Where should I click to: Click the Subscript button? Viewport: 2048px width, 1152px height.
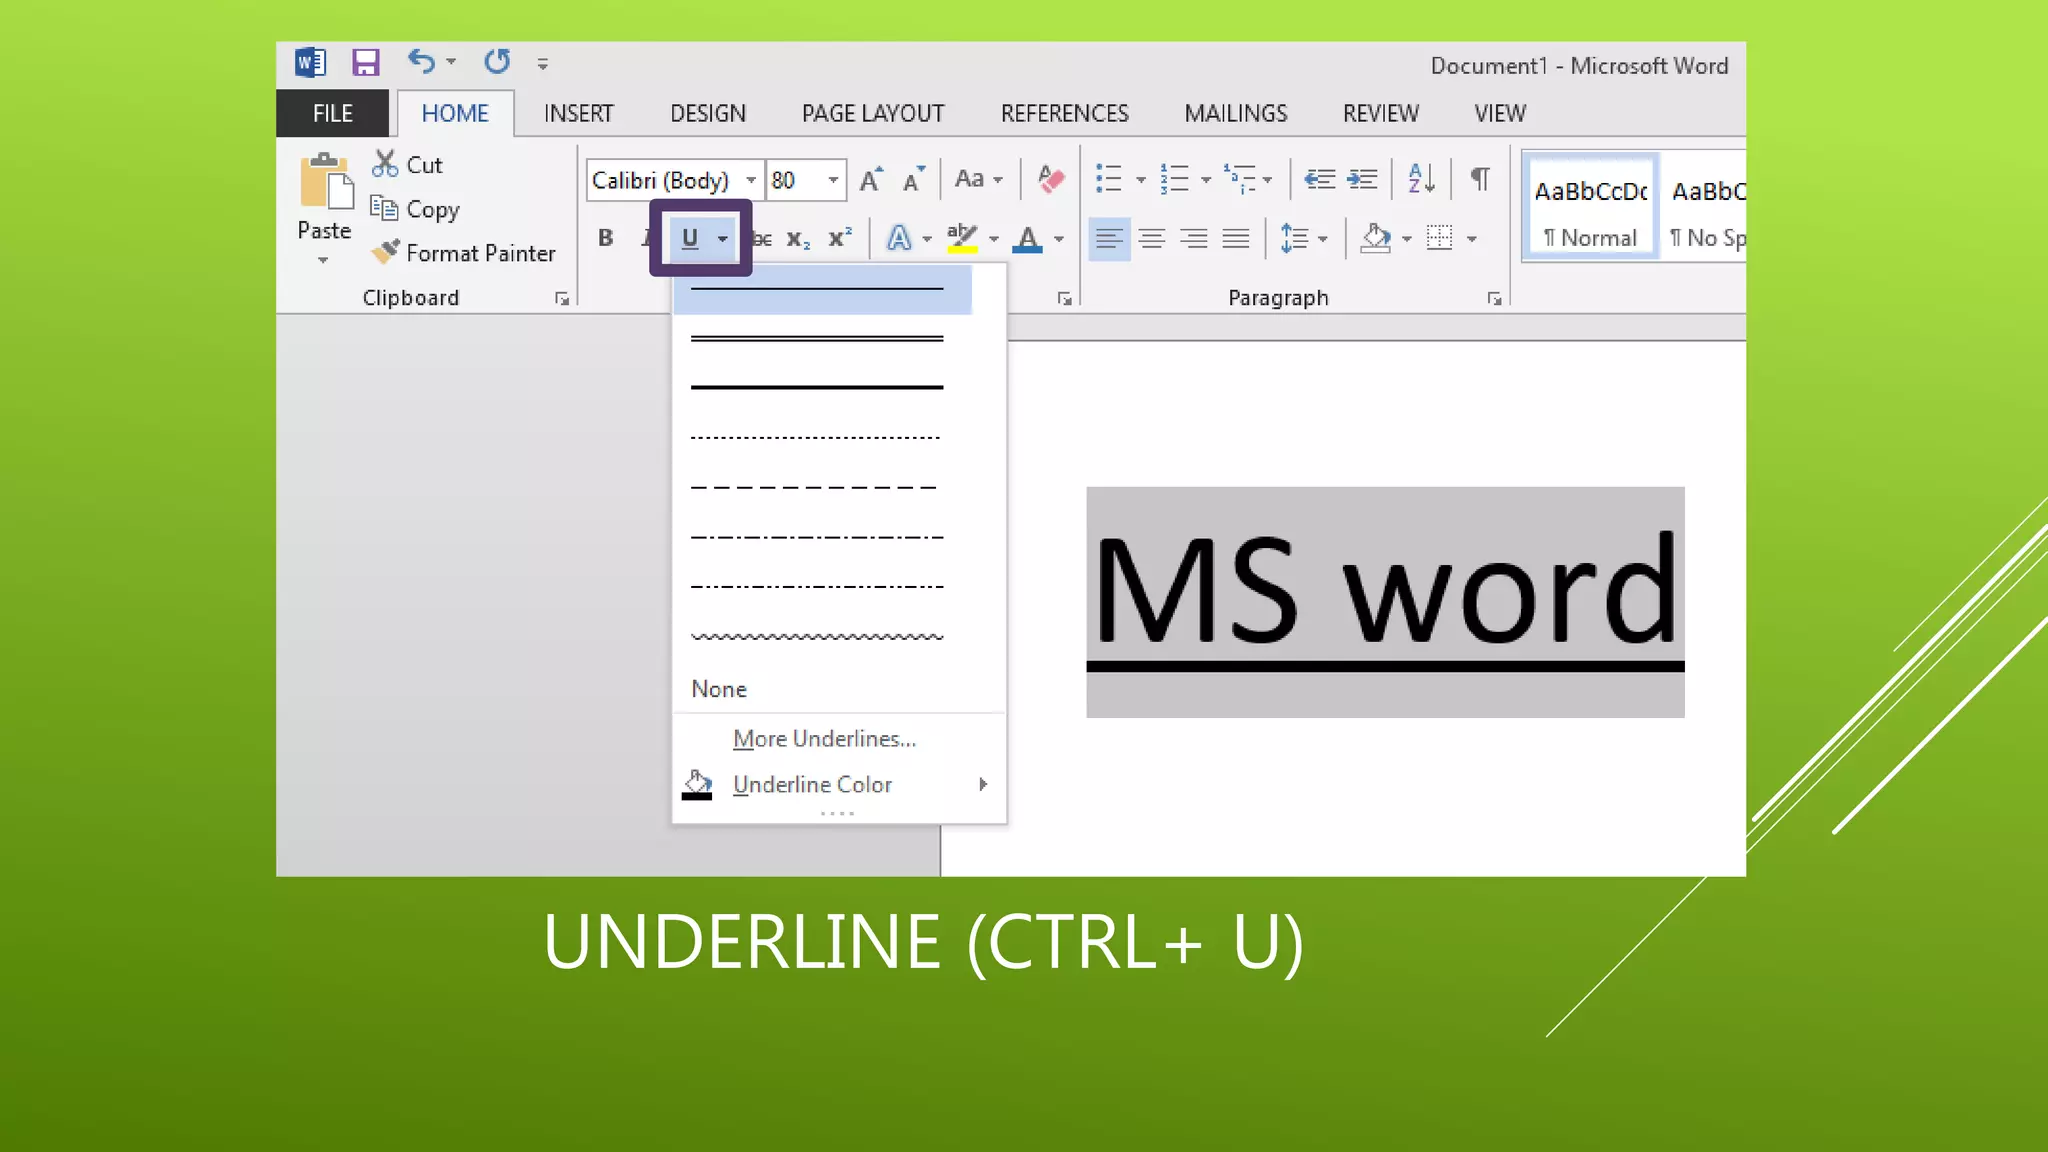click(x=798, y=239)
